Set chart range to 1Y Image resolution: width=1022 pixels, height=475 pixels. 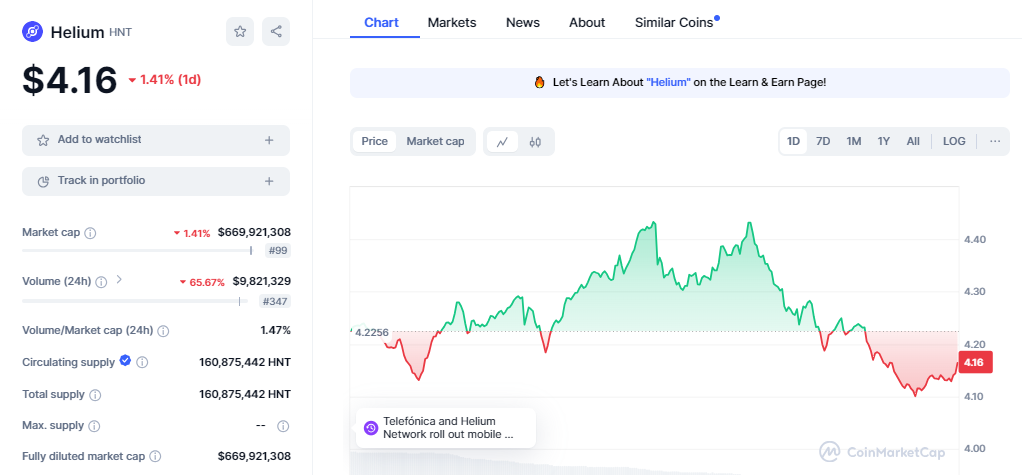coord(884,141)
